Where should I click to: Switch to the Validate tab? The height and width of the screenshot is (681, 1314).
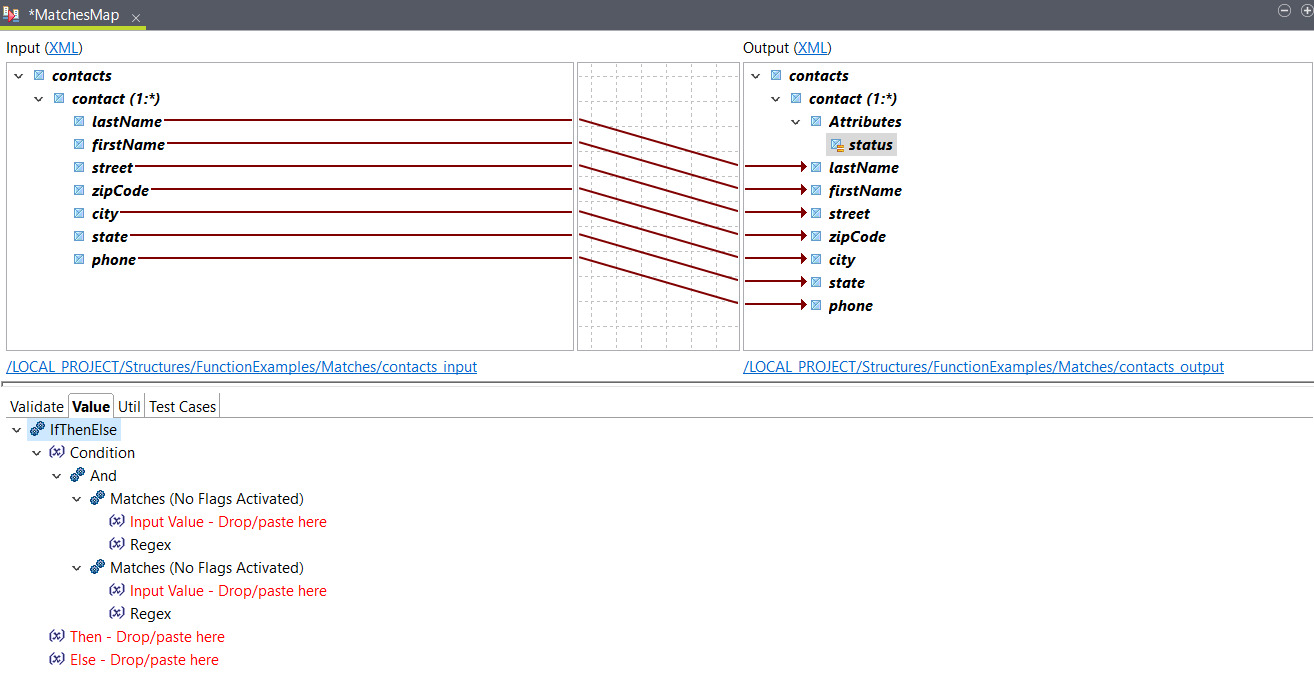click(x=36, y=406)
